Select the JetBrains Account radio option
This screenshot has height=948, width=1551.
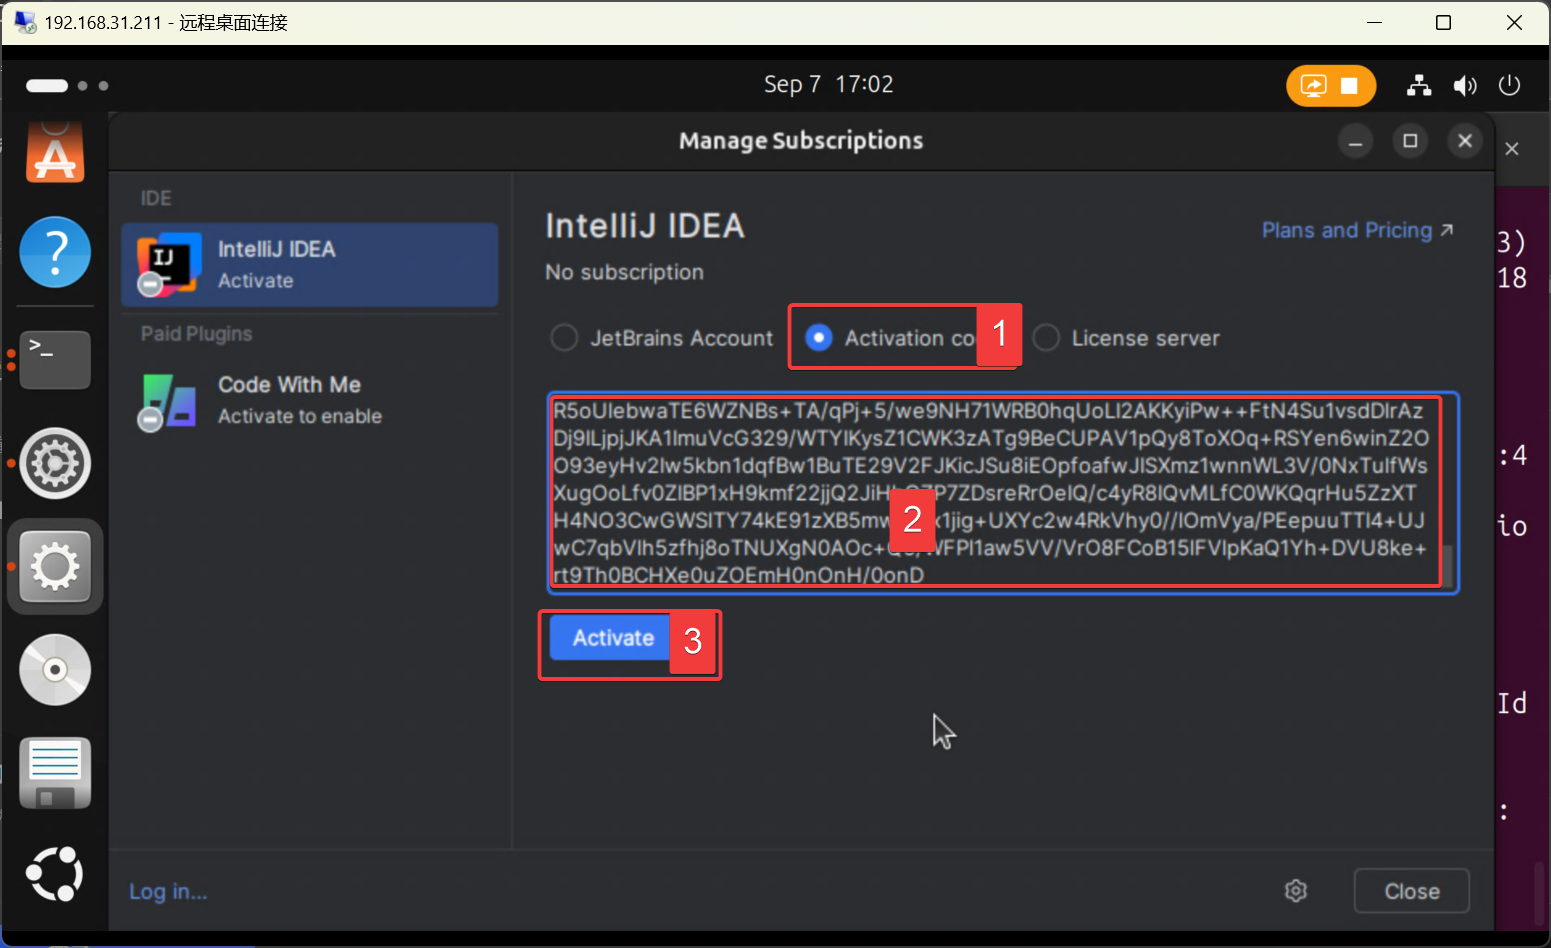565,338
